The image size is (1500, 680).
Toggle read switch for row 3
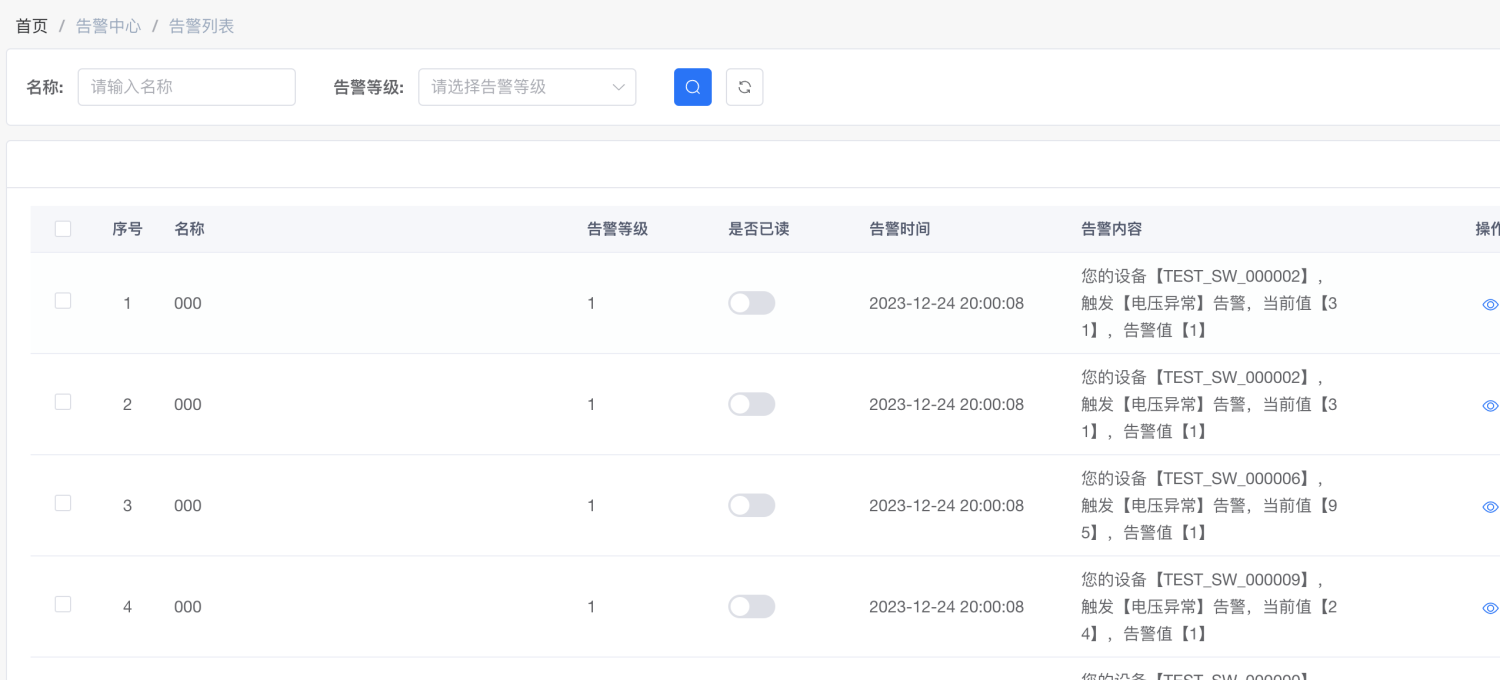(x=751, y=505)
